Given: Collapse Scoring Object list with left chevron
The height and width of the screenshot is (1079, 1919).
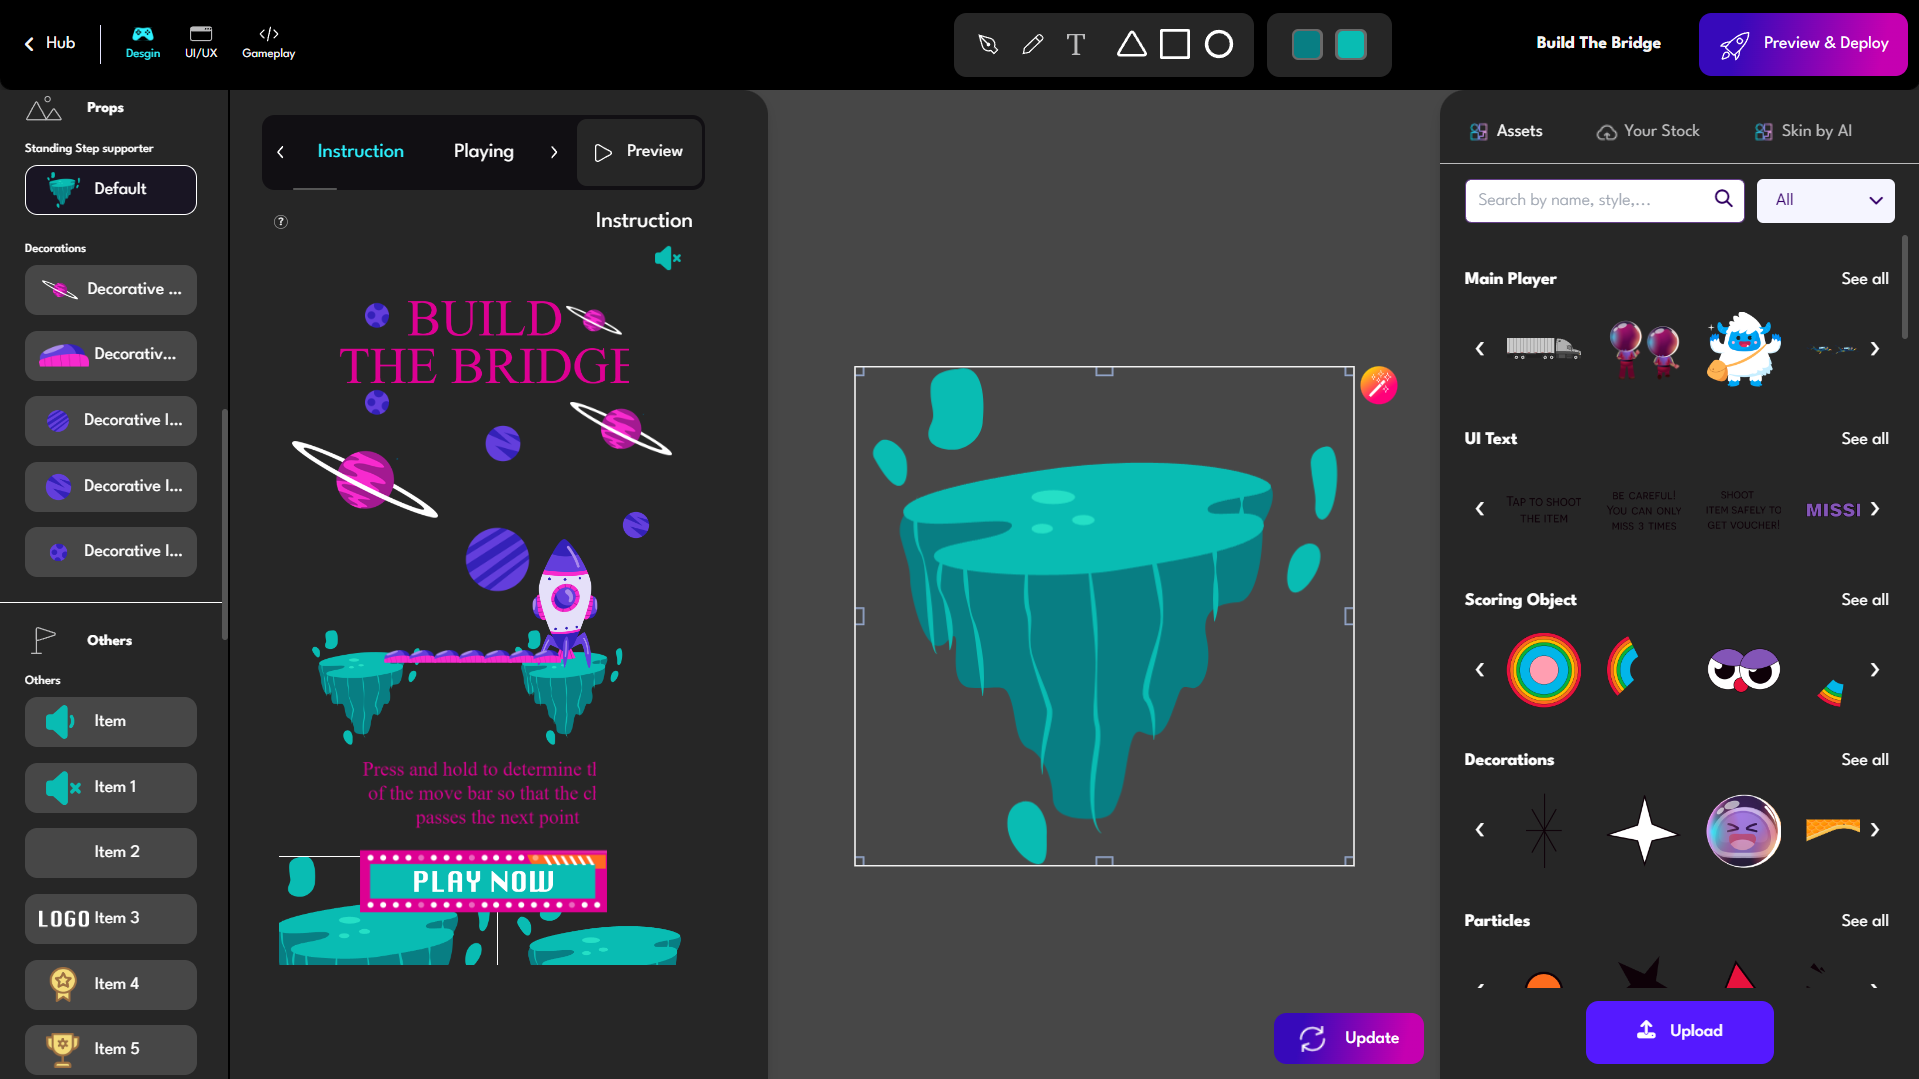Looking at the screenshot, I should pos(1480,669).
